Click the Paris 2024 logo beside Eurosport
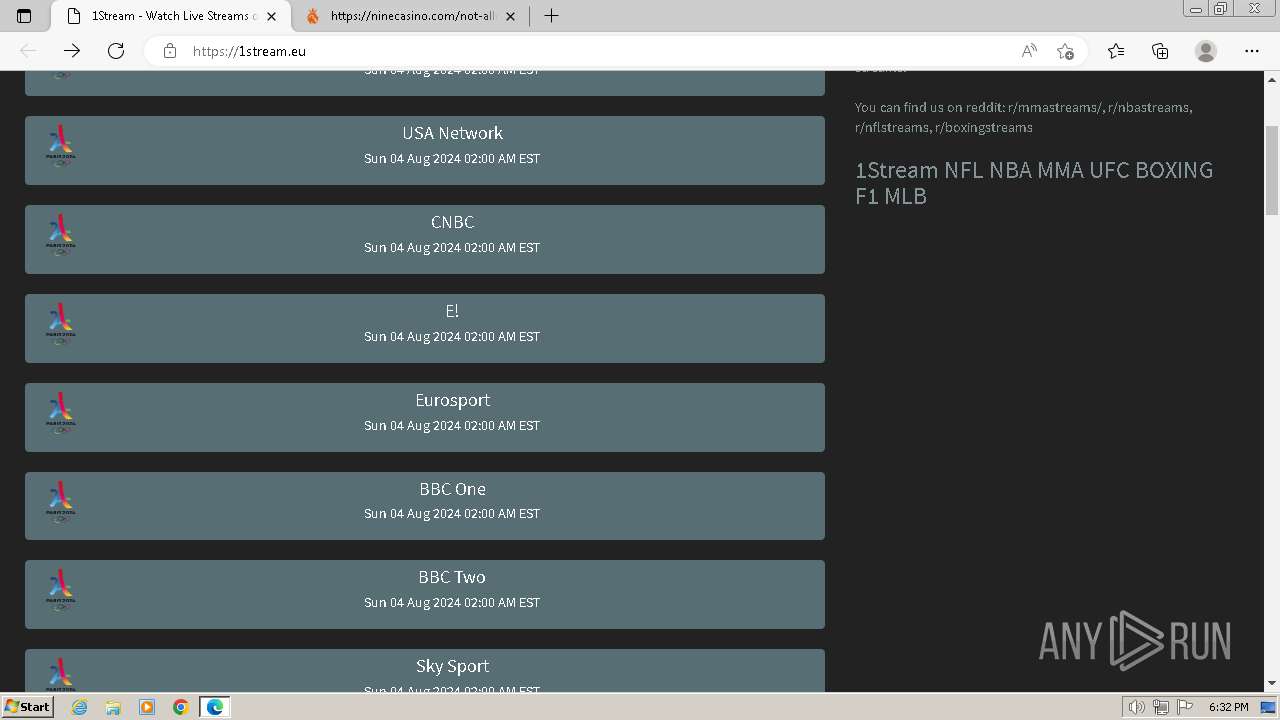 click(x=61, y=413)
